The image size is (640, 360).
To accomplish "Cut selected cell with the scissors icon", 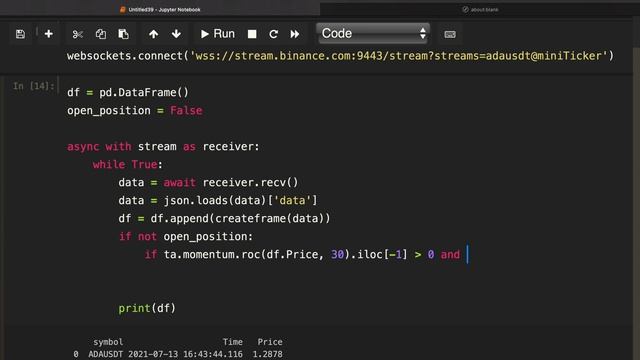I will [78, 34].
